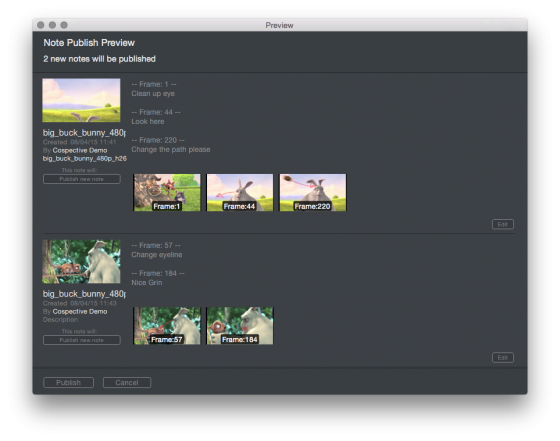560x441 pixels.
Task: Select the first clip's meadow preview thumbnail
Action: (81, 100)
